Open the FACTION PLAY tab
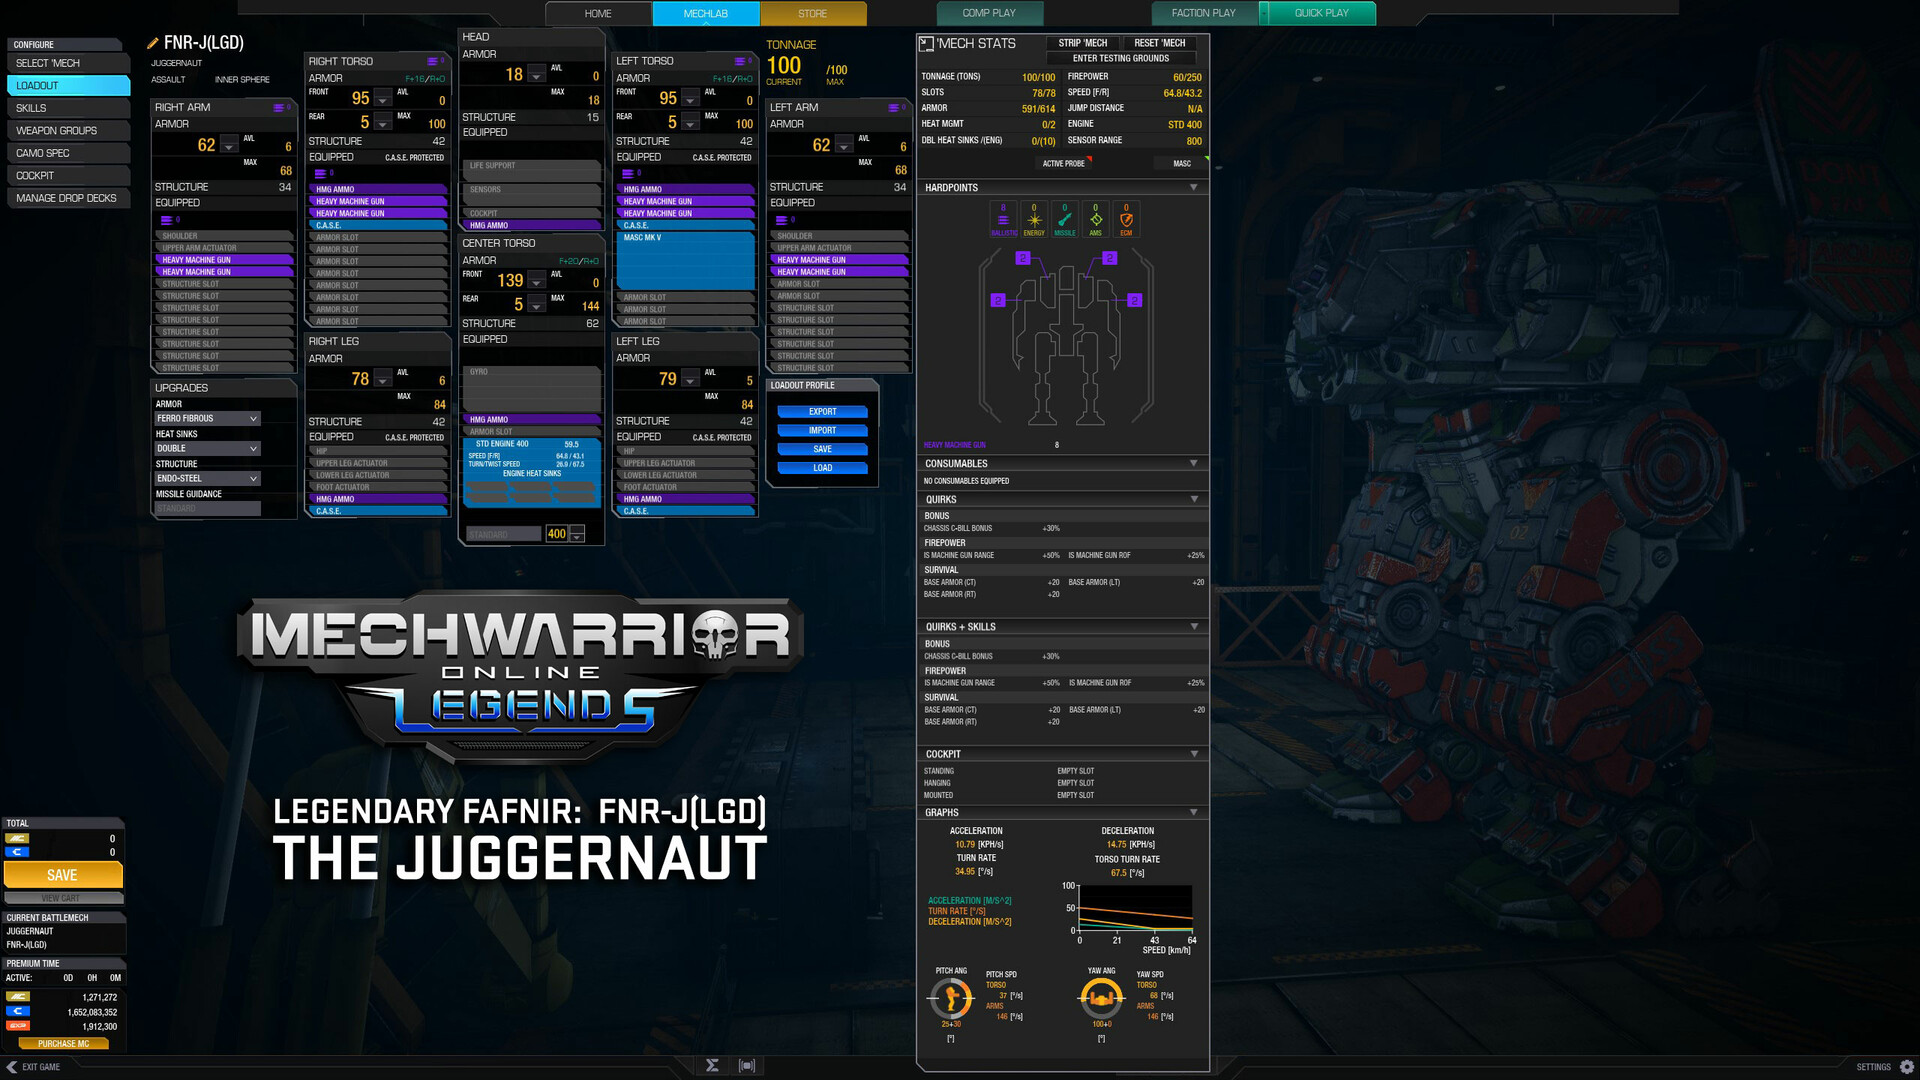The height and width of the screenshot is (1080, 1920). pyautogui.click(x=1203, y=13)
